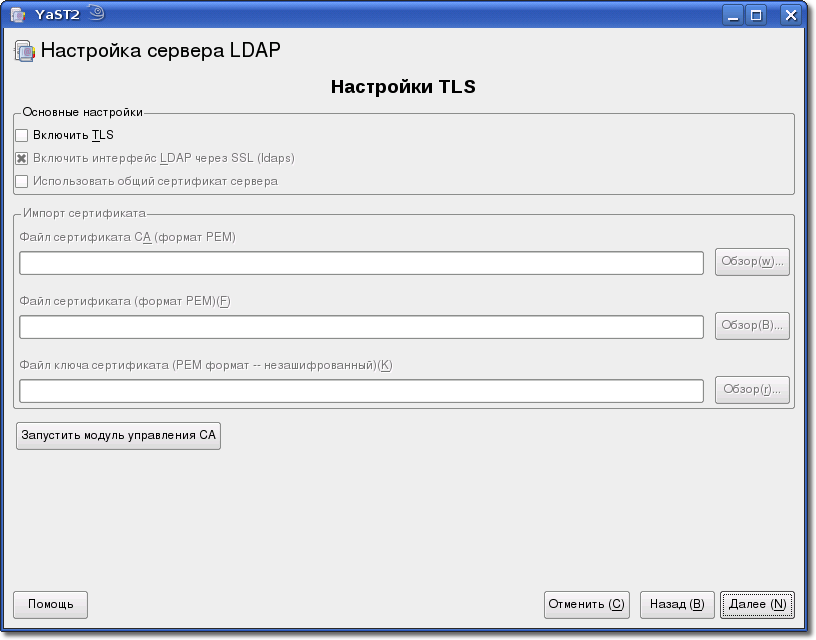Open 'Обзор(B)...' for certificate file
Screen dimensions: 816x640
752,326
